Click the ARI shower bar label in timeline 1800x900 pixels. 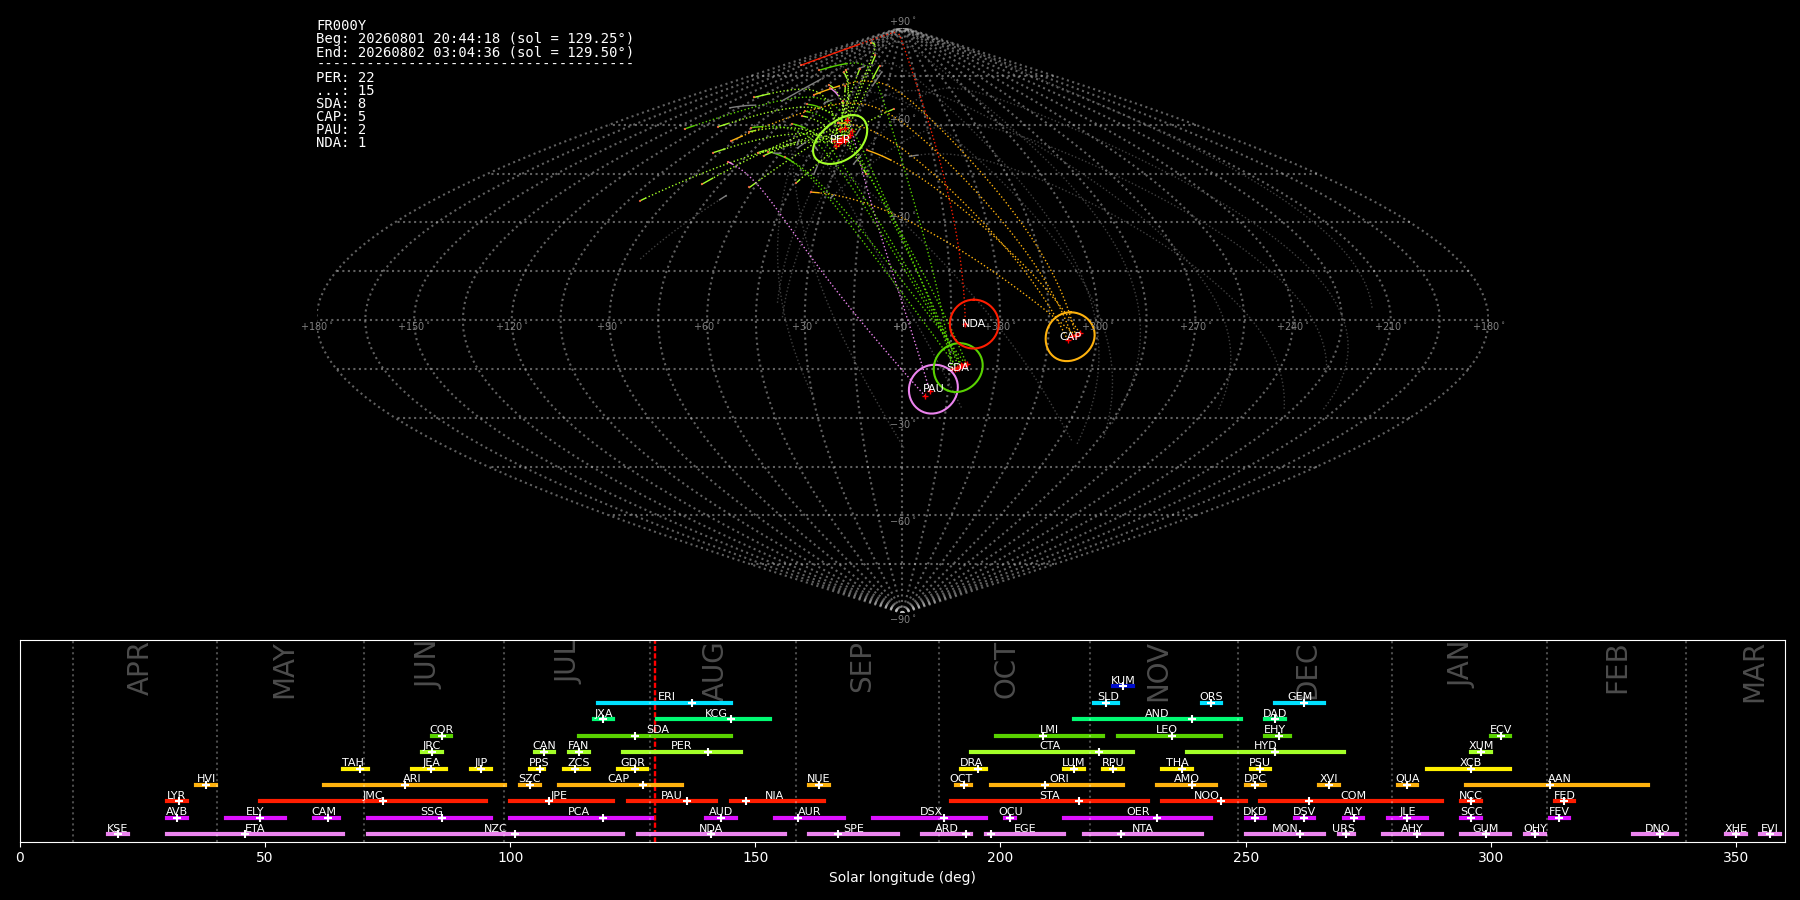[412, 779]
